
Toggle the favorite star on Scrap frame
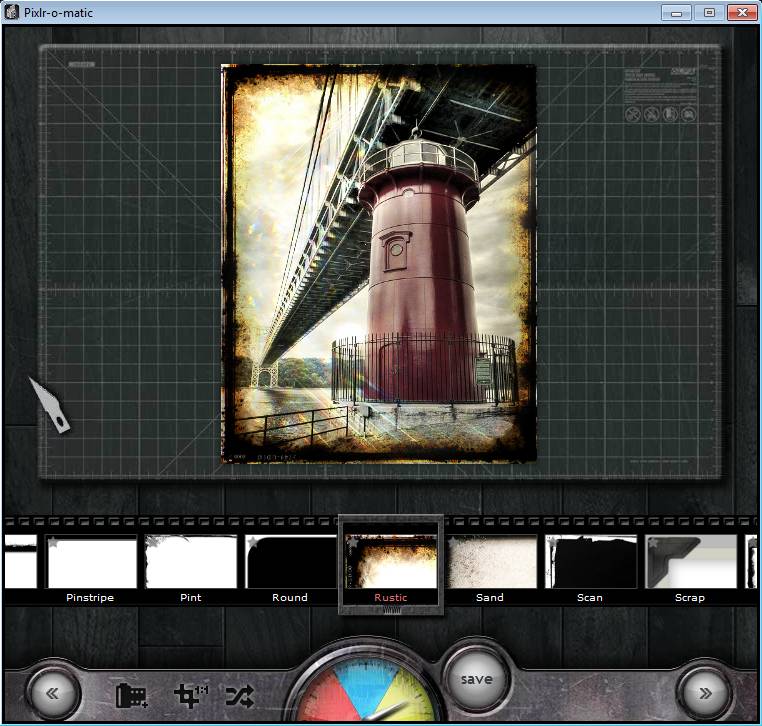[x=653, y=542]
